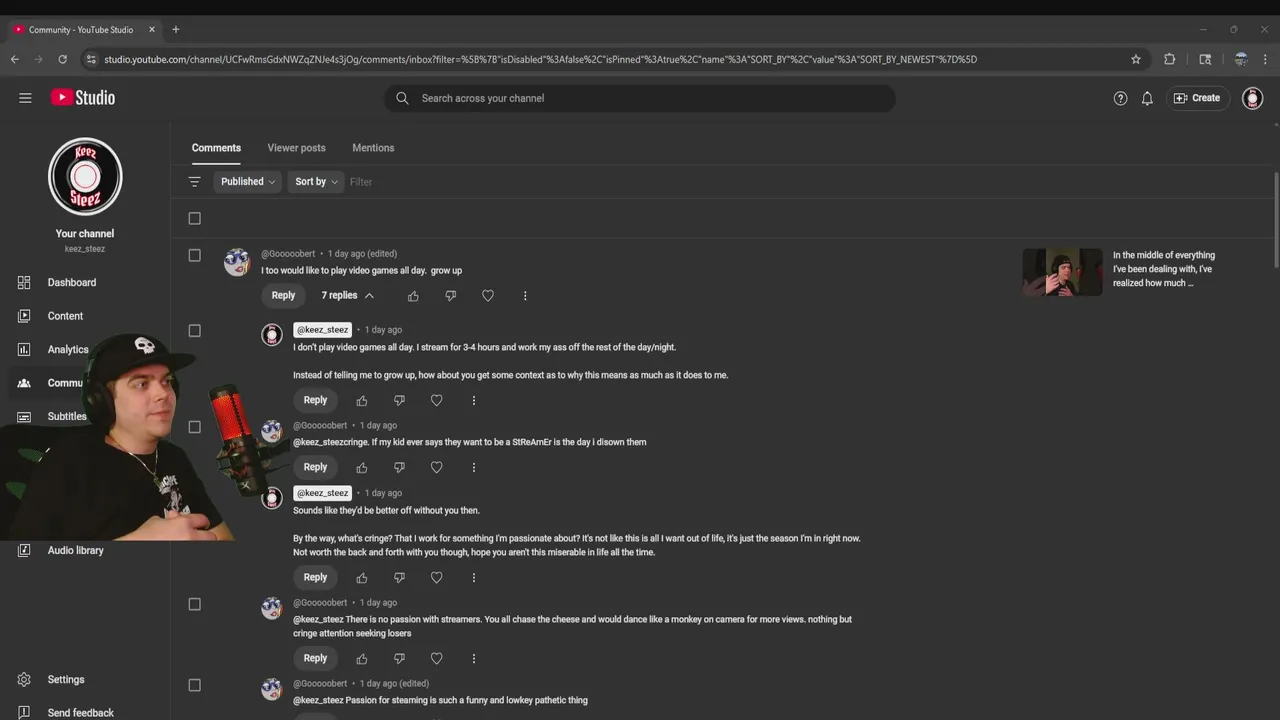Open the hamburger navigation menu
Viewport: 1280px width, 720px height.
pos(25,98)
